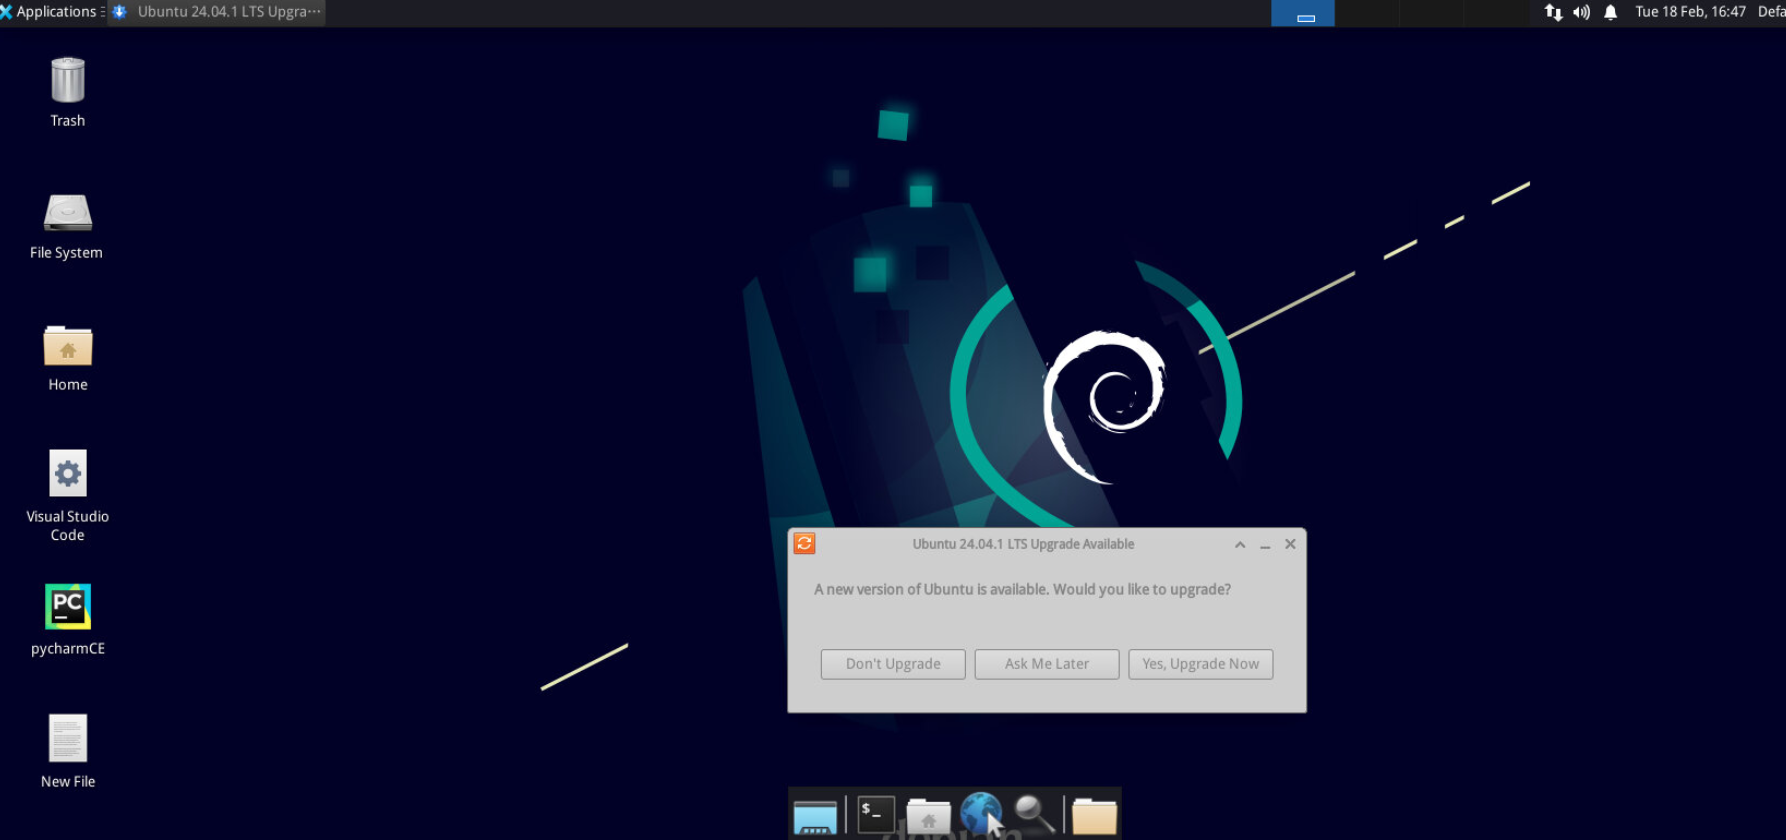This screenshot has height=840, width=1786.
Task: Open notifications bell in top panel
Action: [1610, 12]
